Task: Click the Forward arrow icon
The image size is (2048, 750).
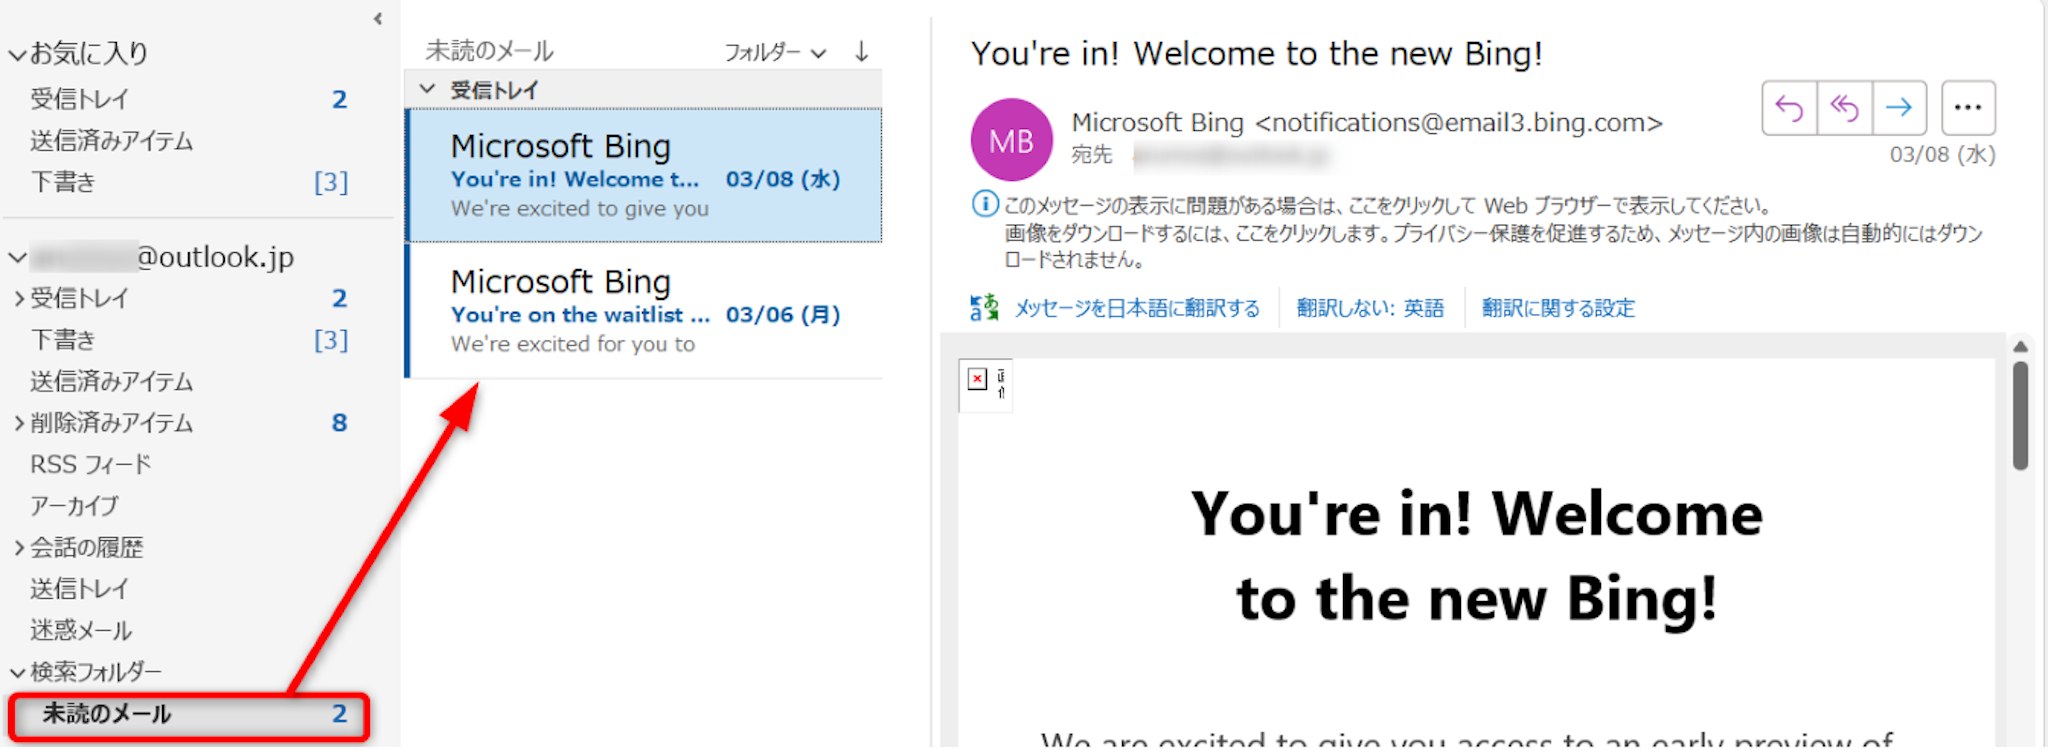Action: [1898, 108]
